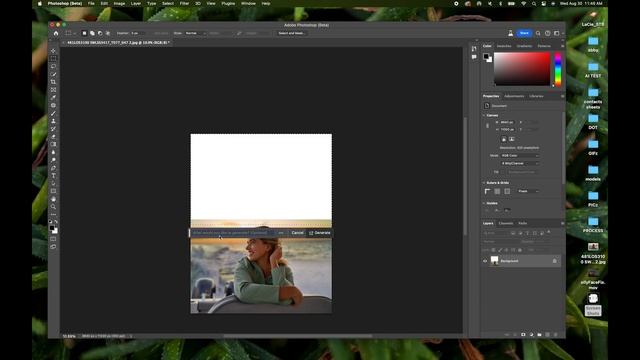640x360 pixels.
Task: Choose Add to Selection mode
Action: click(x=92, y=33)
